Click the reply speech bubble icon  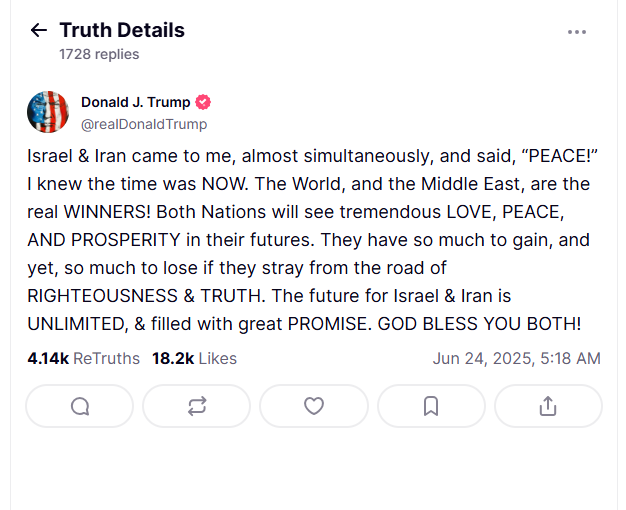(80, 405)
